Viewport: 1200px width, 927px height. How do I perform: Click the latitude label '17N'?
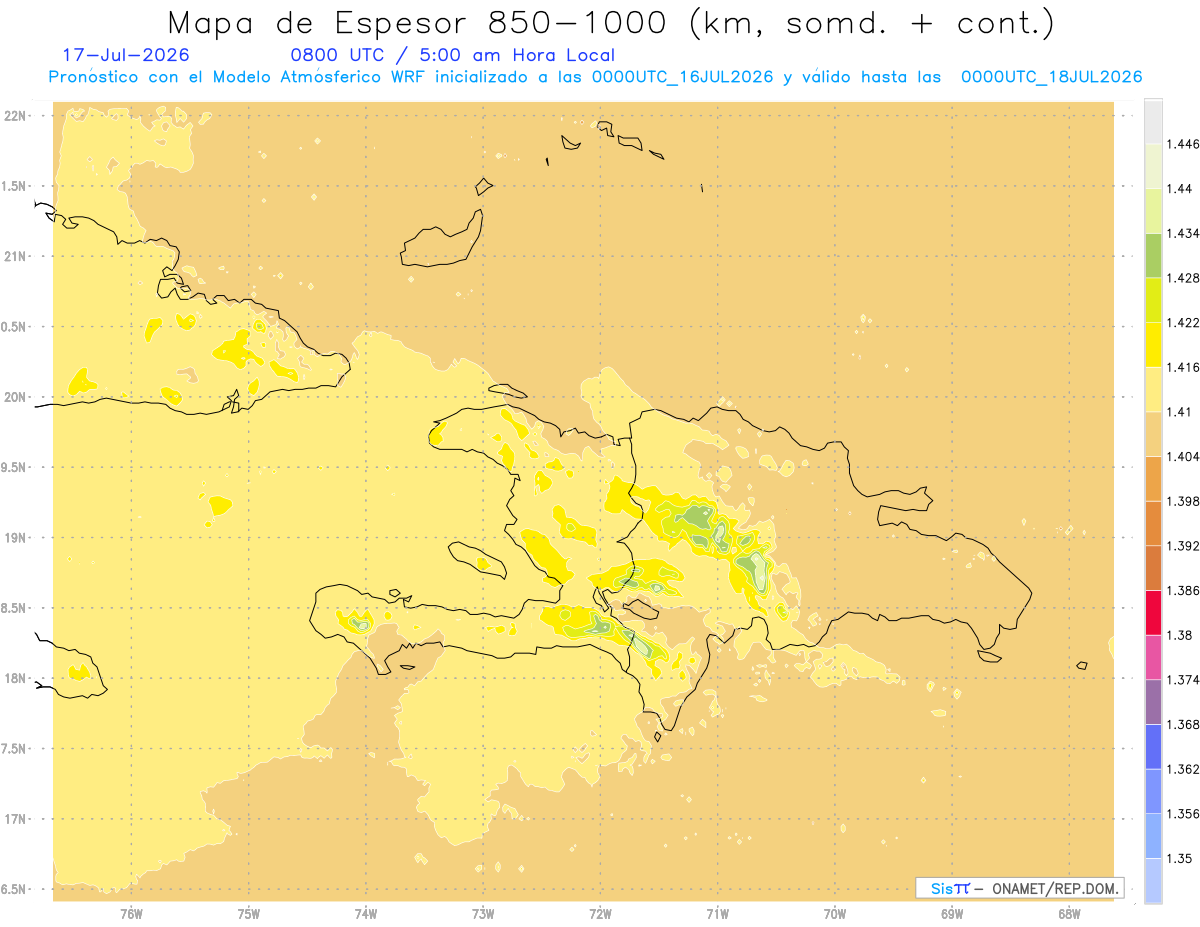(15, 820)
